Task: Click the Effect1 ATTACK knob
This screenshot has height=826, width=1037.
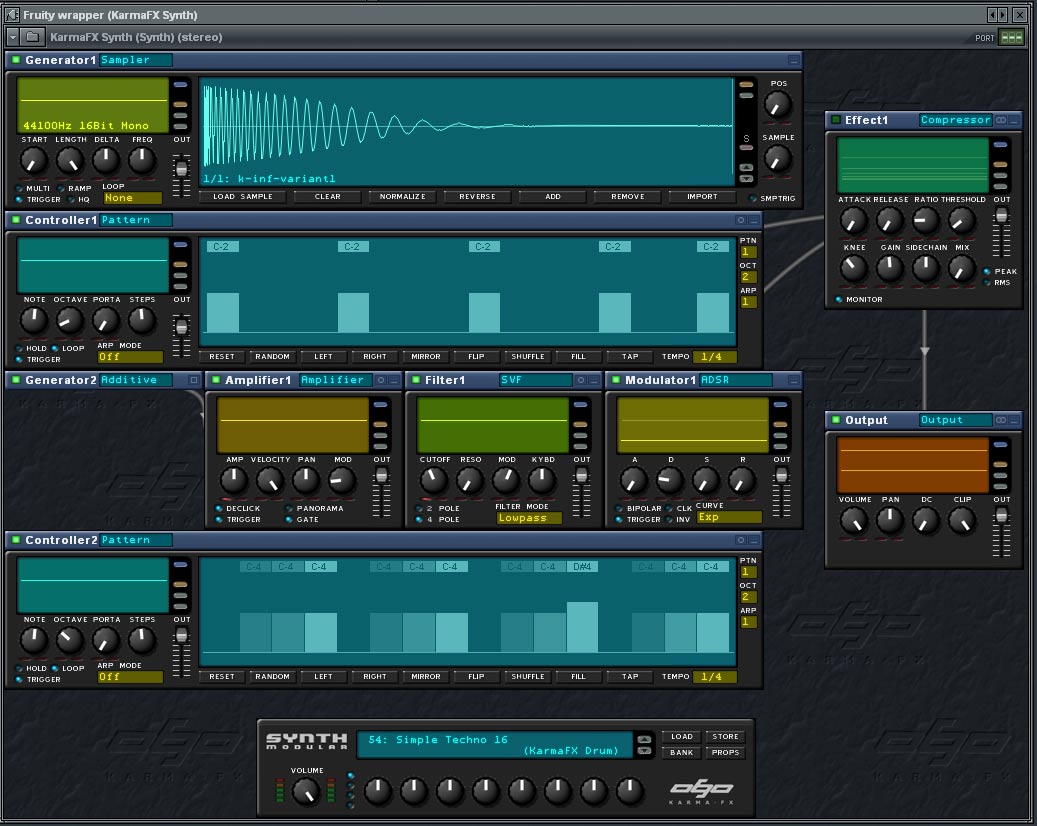Action: [x=853, y=220]
